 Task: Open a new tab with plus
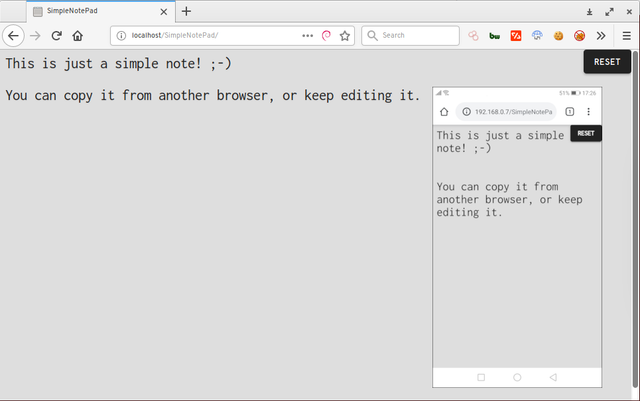click(186, 11)
